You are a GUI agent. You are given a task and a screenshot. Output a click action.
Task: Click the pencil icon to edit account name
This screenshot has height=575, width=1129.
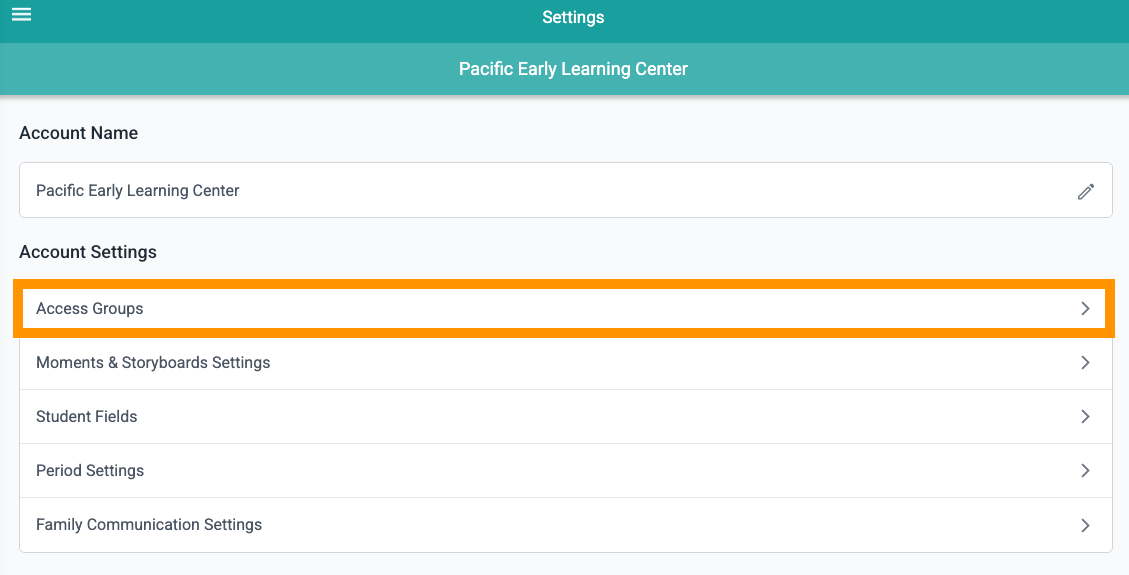pyautogui.click(x=1086, y=191)
